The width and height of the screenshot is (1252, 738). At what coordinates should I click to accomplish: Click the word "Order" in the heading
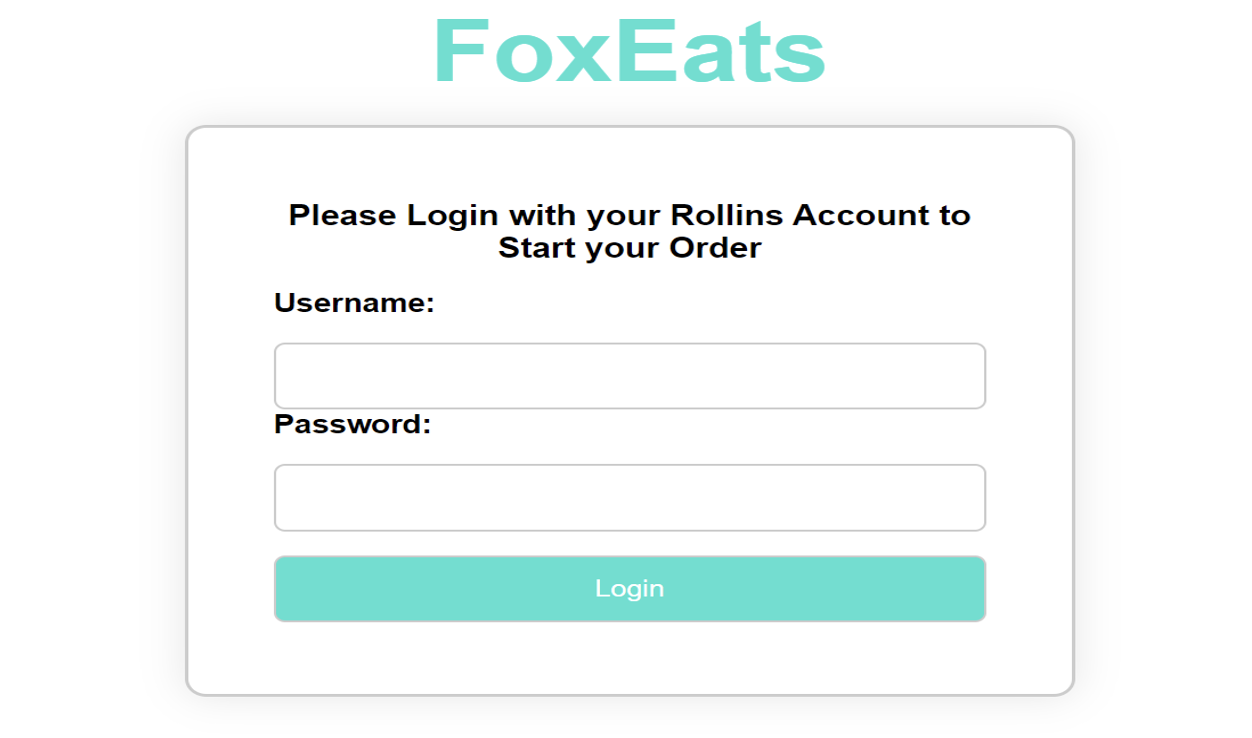(x=715, y=247)
